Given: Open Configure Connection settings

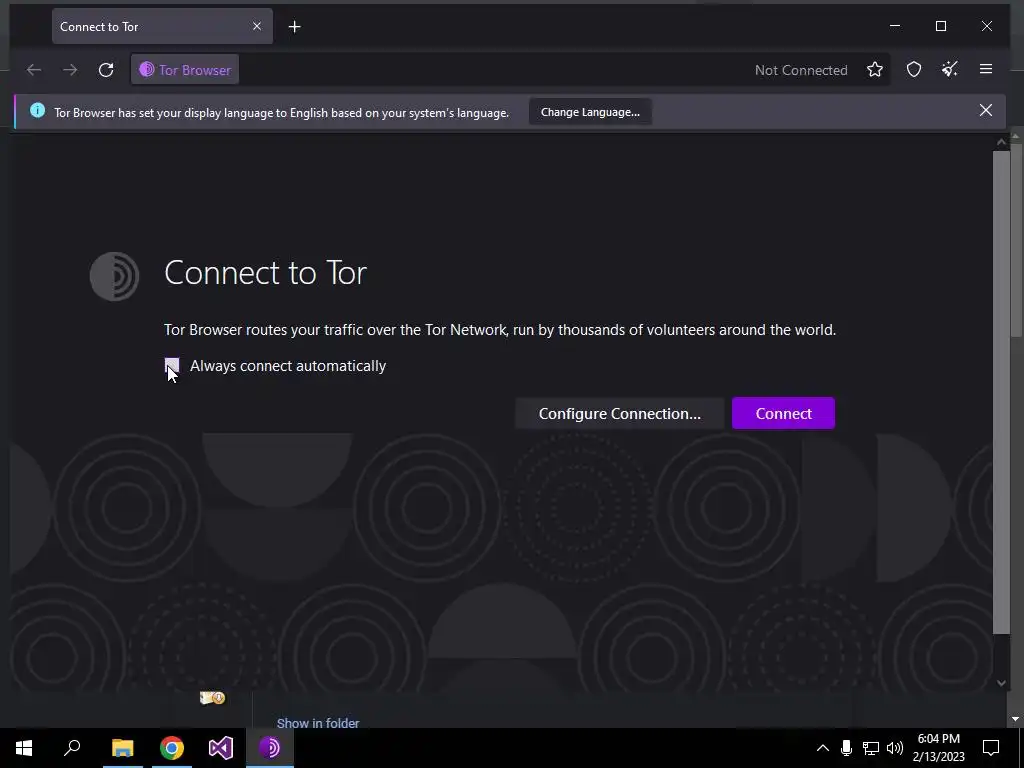Looking at the screenshot, I should (x=620, y=413).
